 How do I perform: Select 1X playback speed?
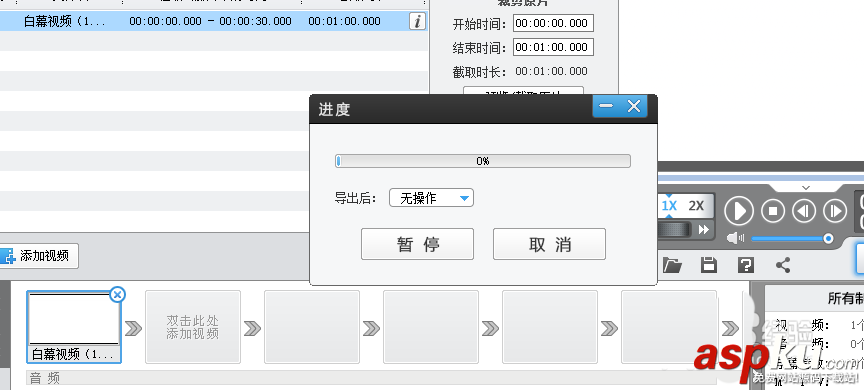click(669, 206)
